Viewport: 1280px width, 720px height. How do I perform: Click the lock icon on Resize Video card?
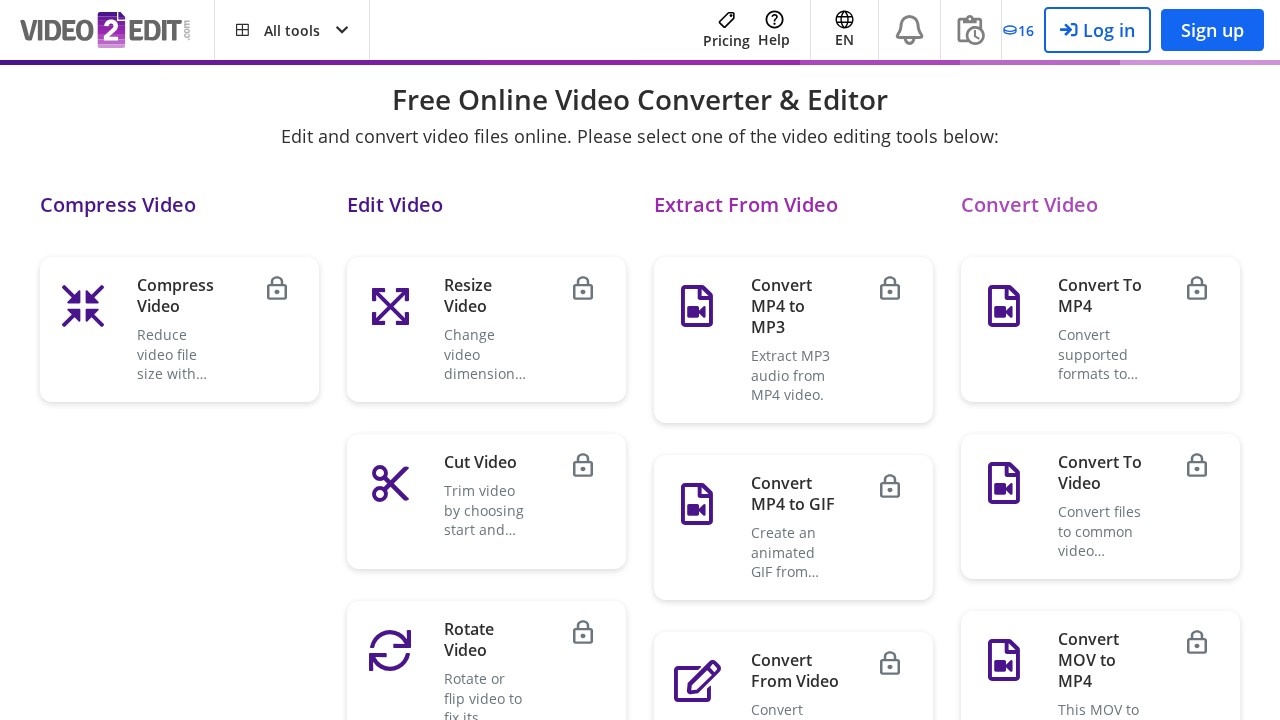click(x=583, y=289)
